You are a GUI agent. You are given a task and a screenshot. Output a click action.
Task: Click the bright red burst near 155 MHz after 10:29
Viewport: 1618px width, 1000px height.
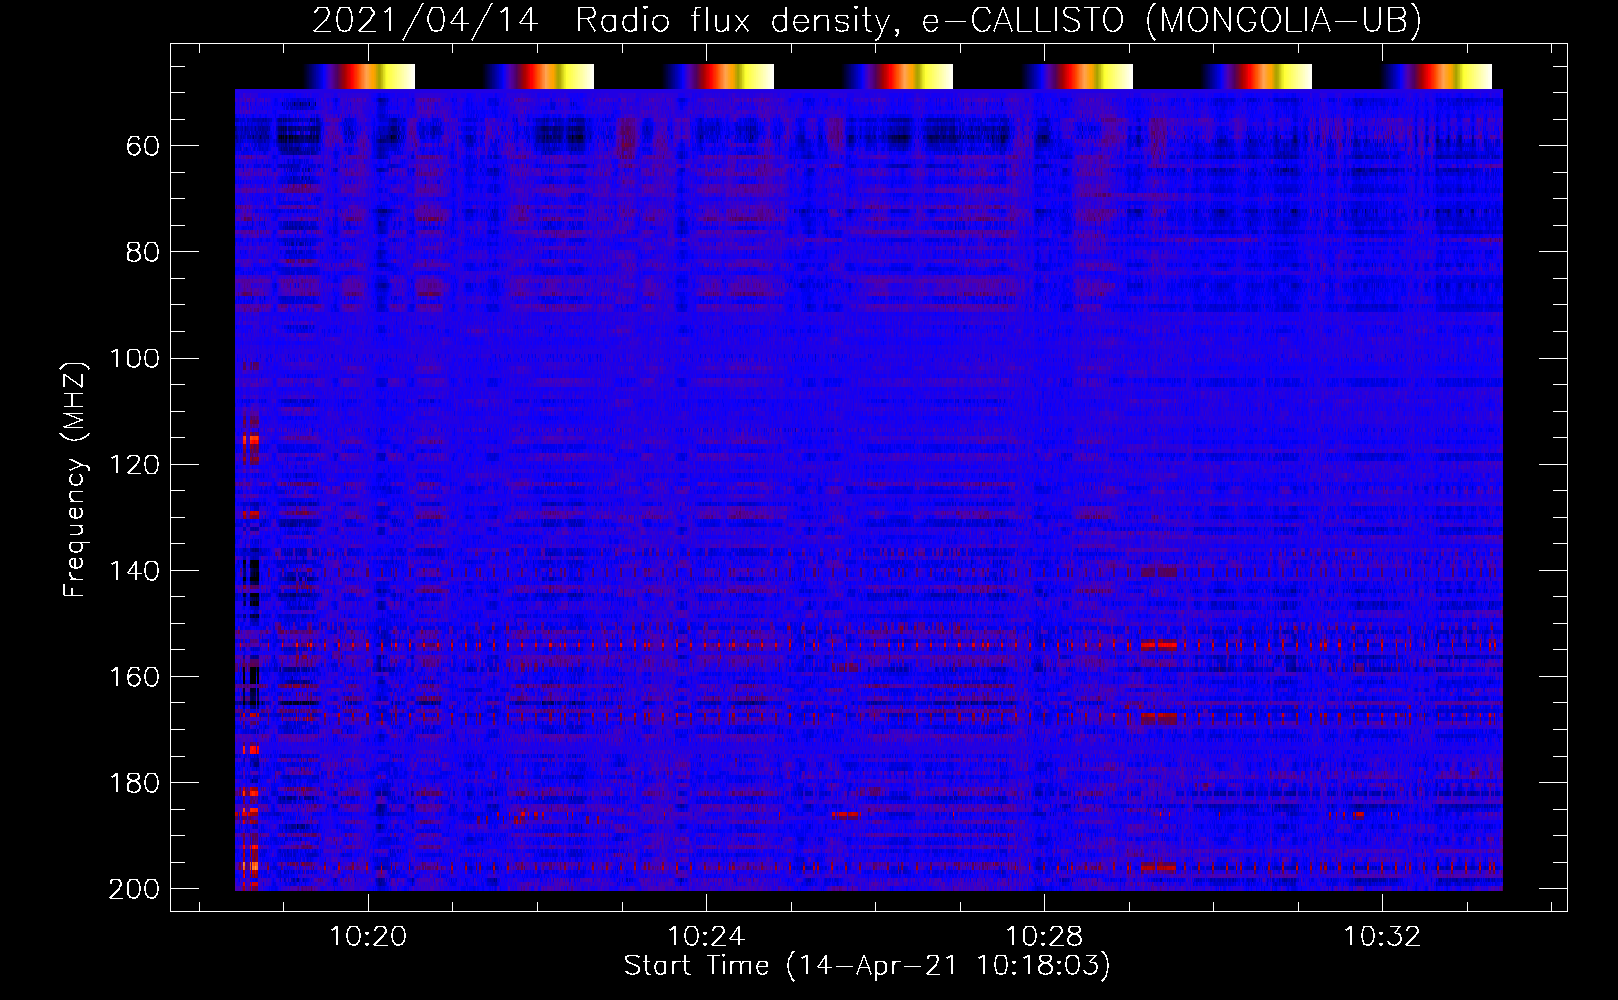tap(1159, 646)
